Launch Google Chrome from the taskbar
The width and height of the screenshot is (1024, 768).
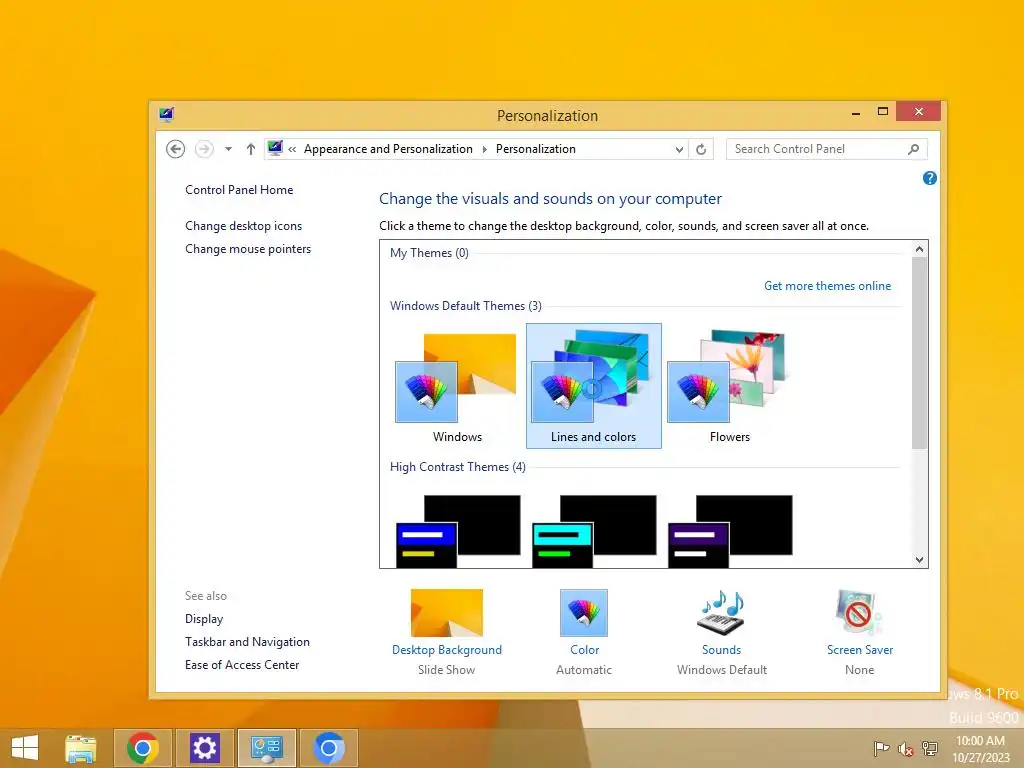142,748
